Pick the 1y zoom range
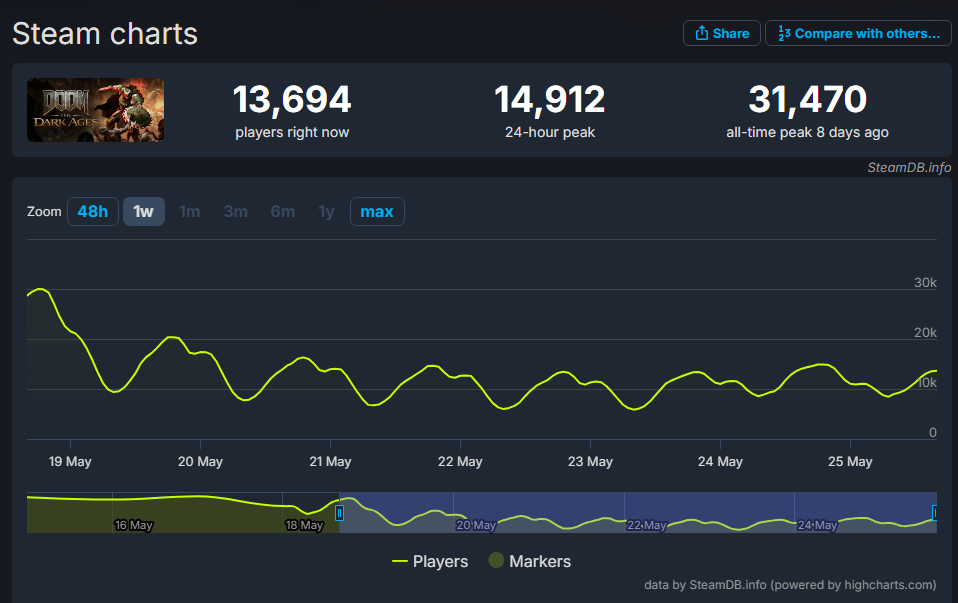Viewport: 958px width, 603px height. pyautogui.click(x=326, y=211)
